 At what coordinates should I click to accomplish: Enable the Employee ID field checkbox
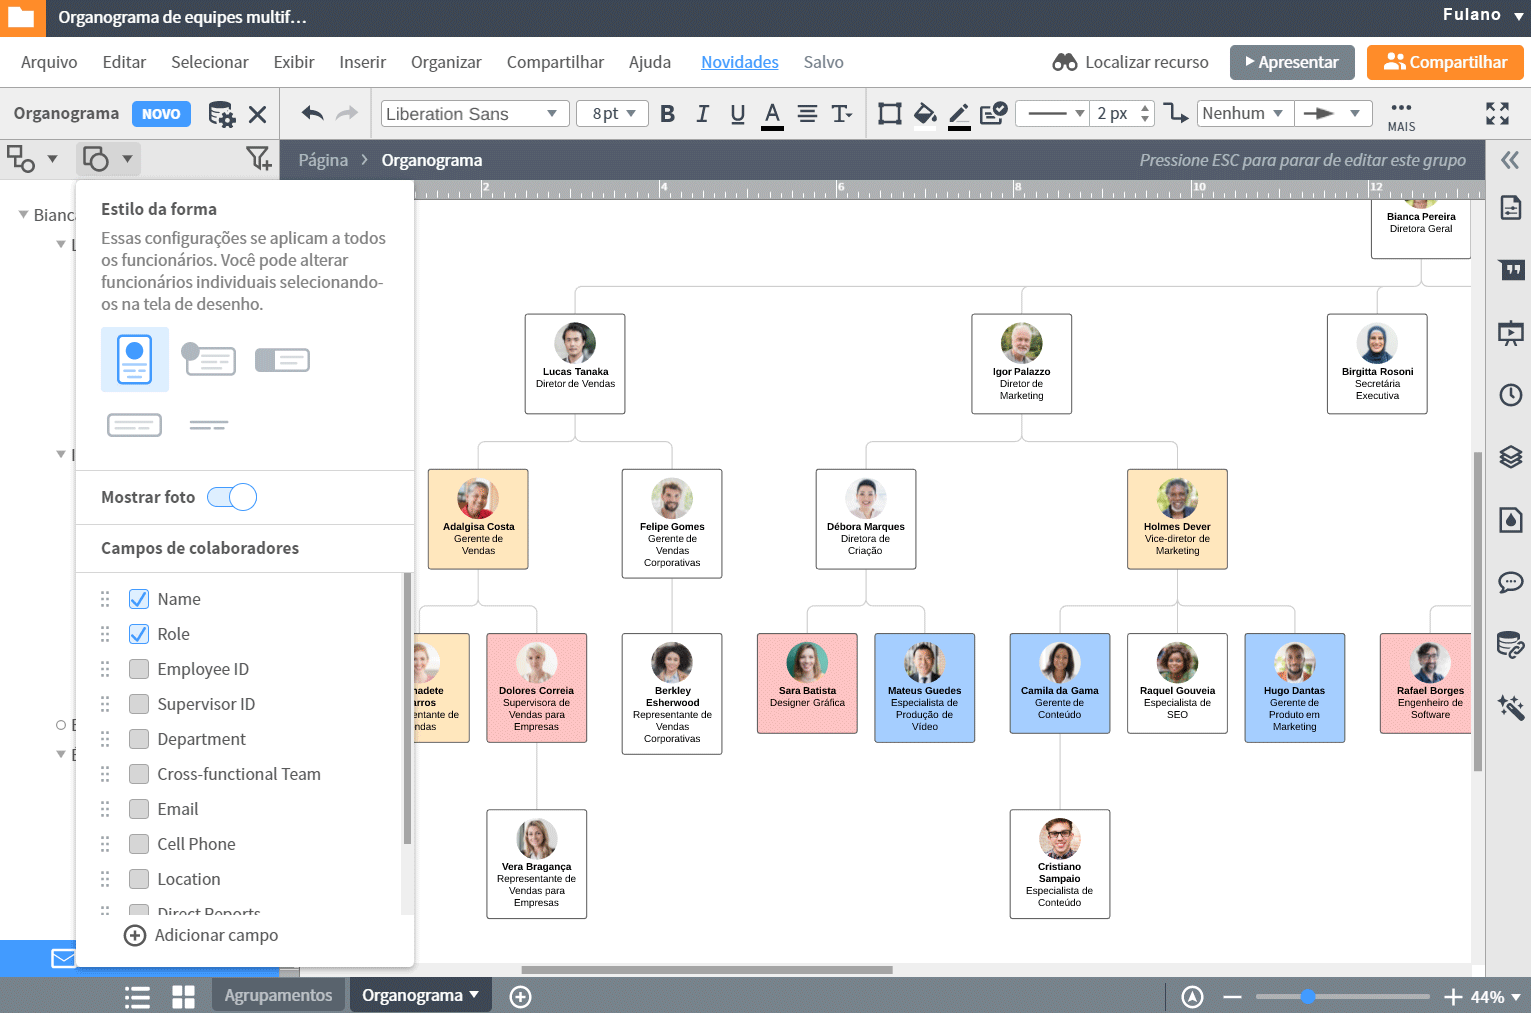138,668
